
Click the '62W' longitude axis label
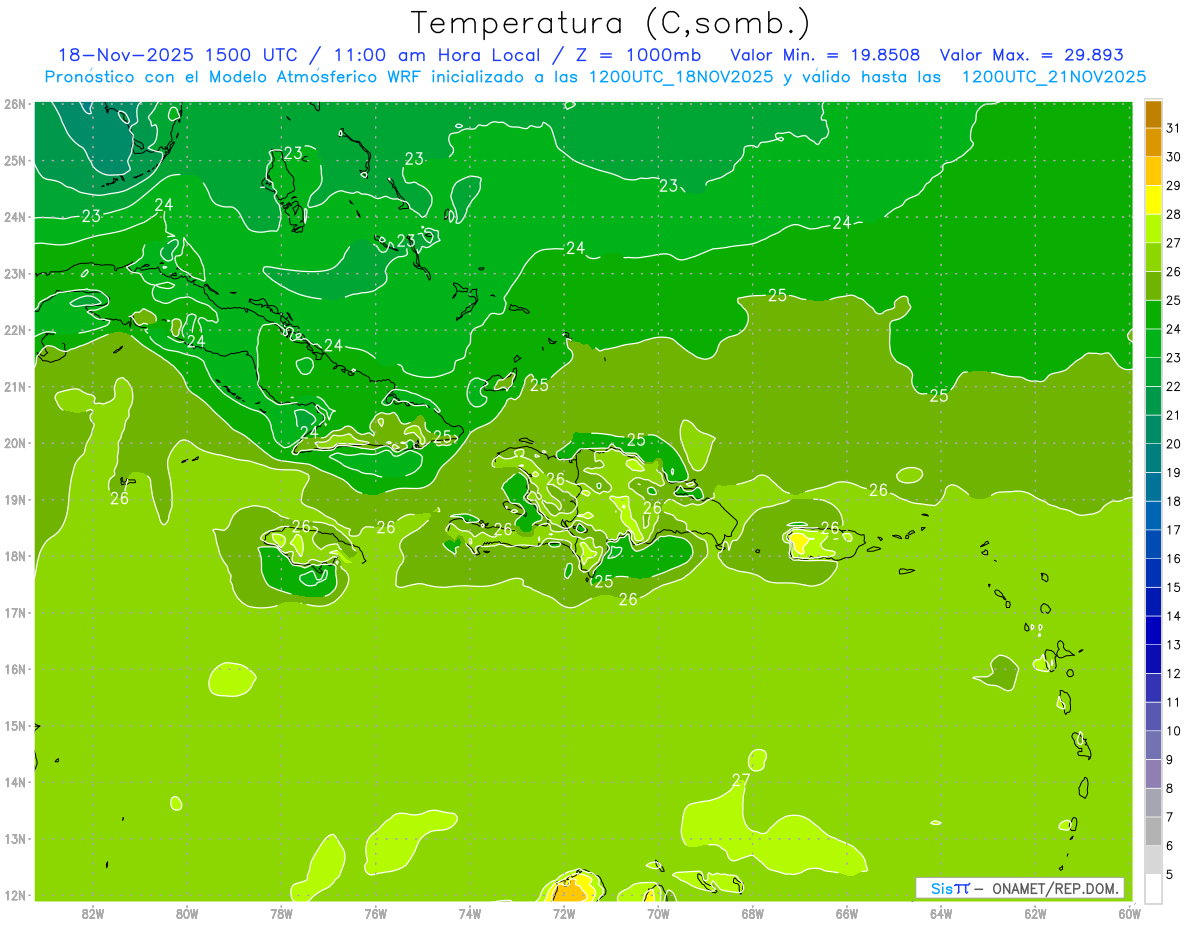tap(1035, 914)
